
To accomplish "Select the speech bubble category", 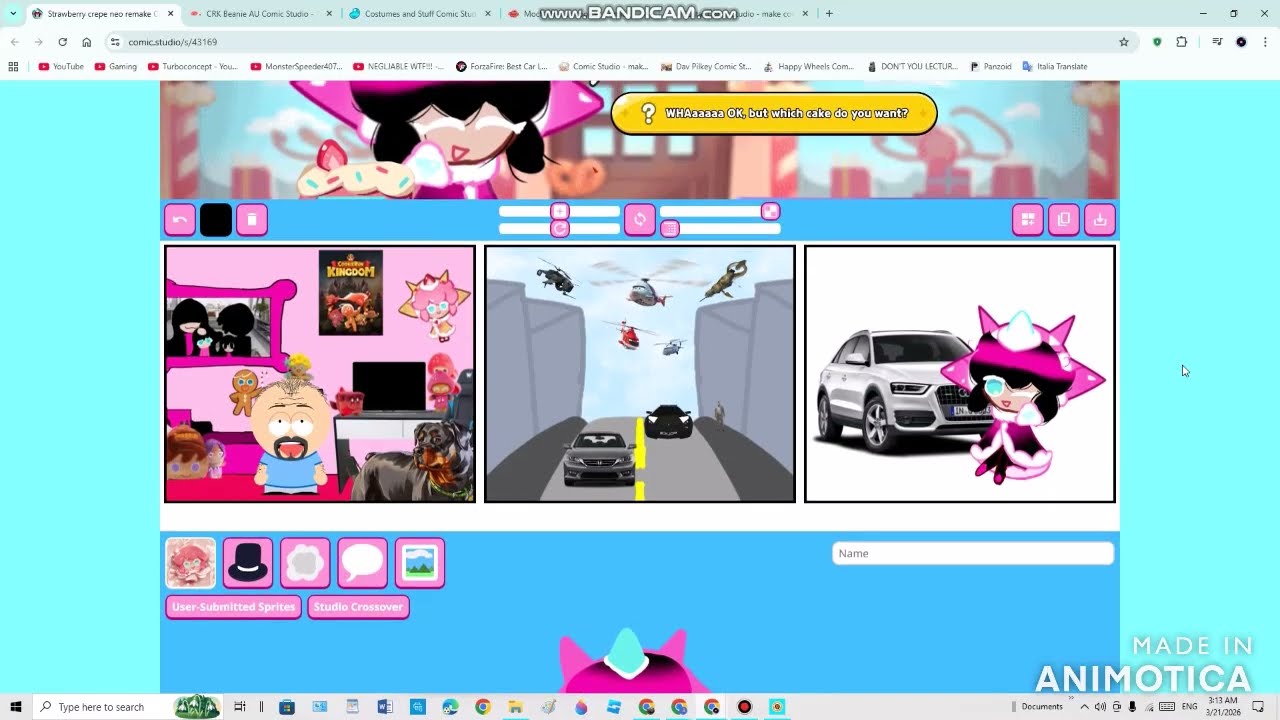I will coord(362,563).
